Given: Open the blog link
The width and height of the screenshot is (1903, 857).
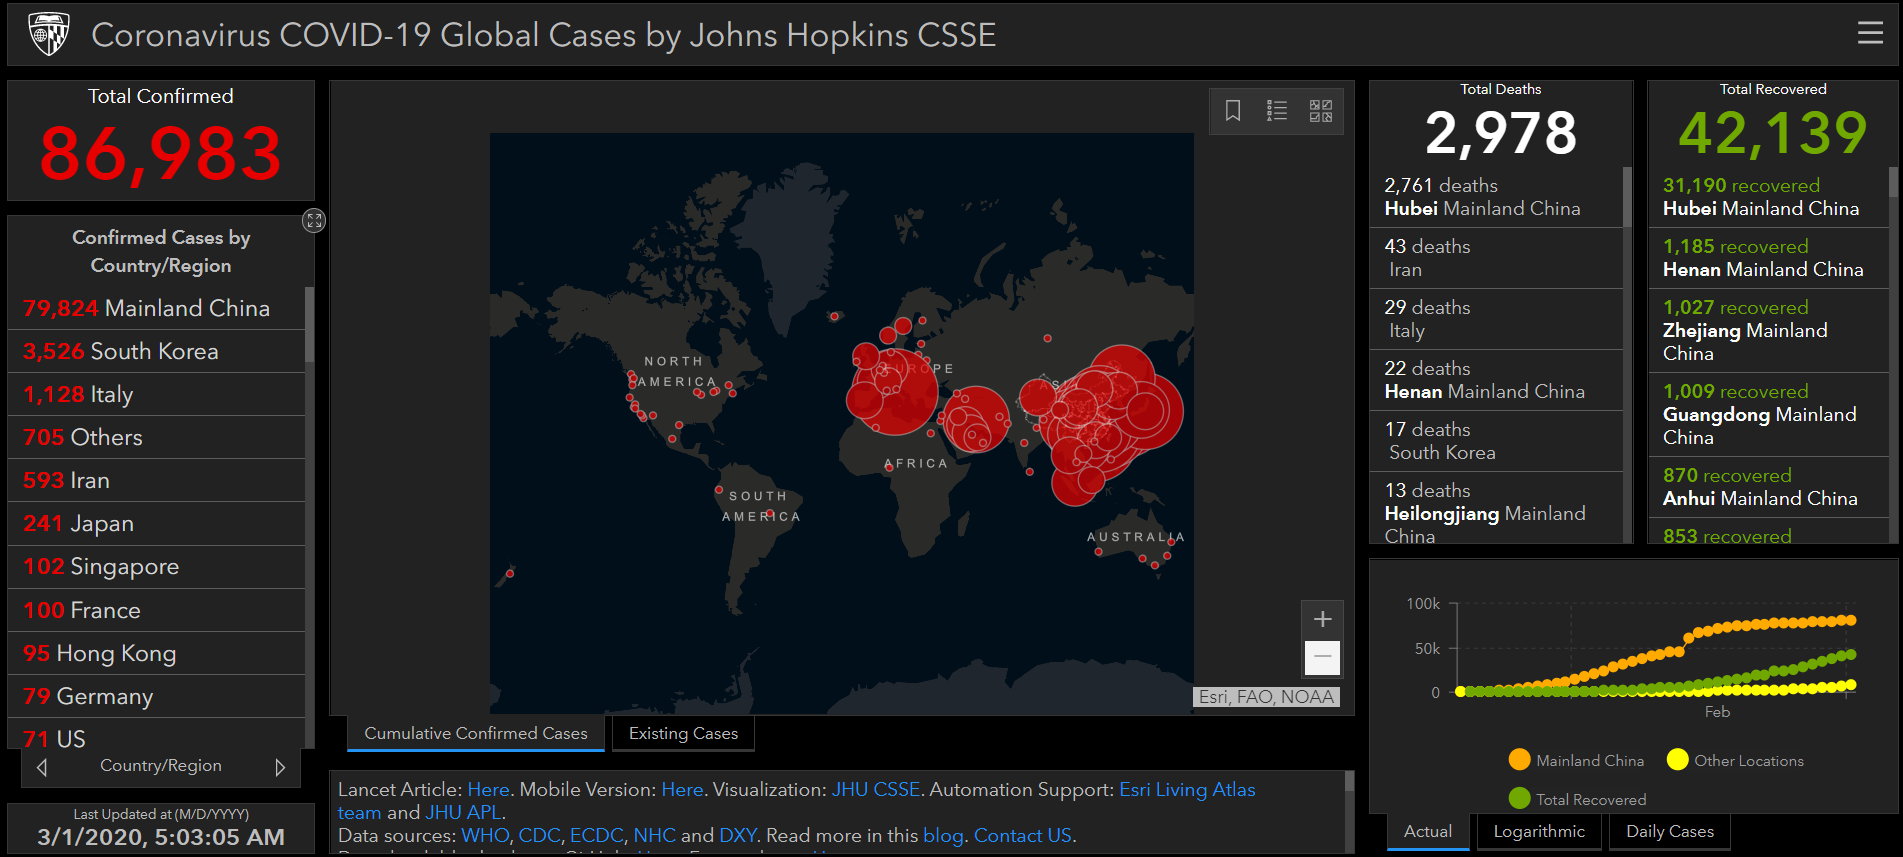Looking at the screenshot, I should [x=942, y=835].
